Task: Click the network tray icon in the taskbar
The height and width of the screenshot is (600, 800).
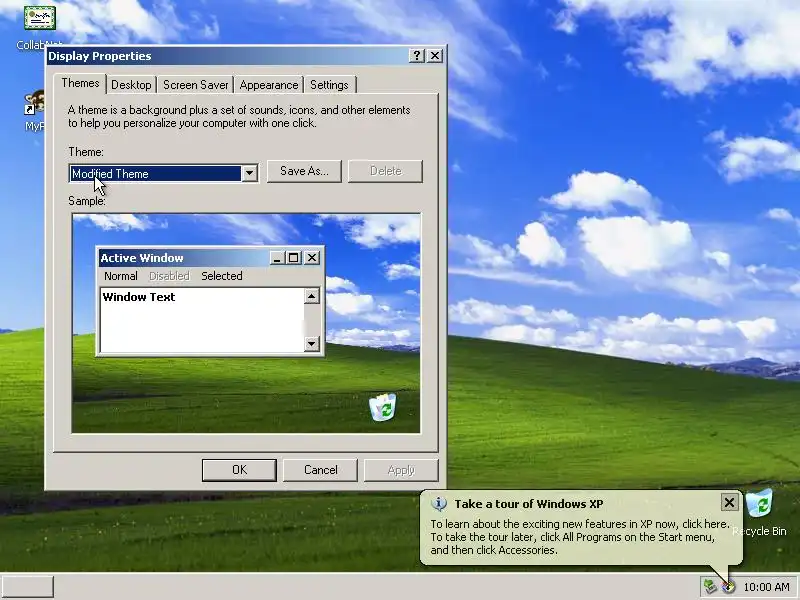Action: coord(710,586)
